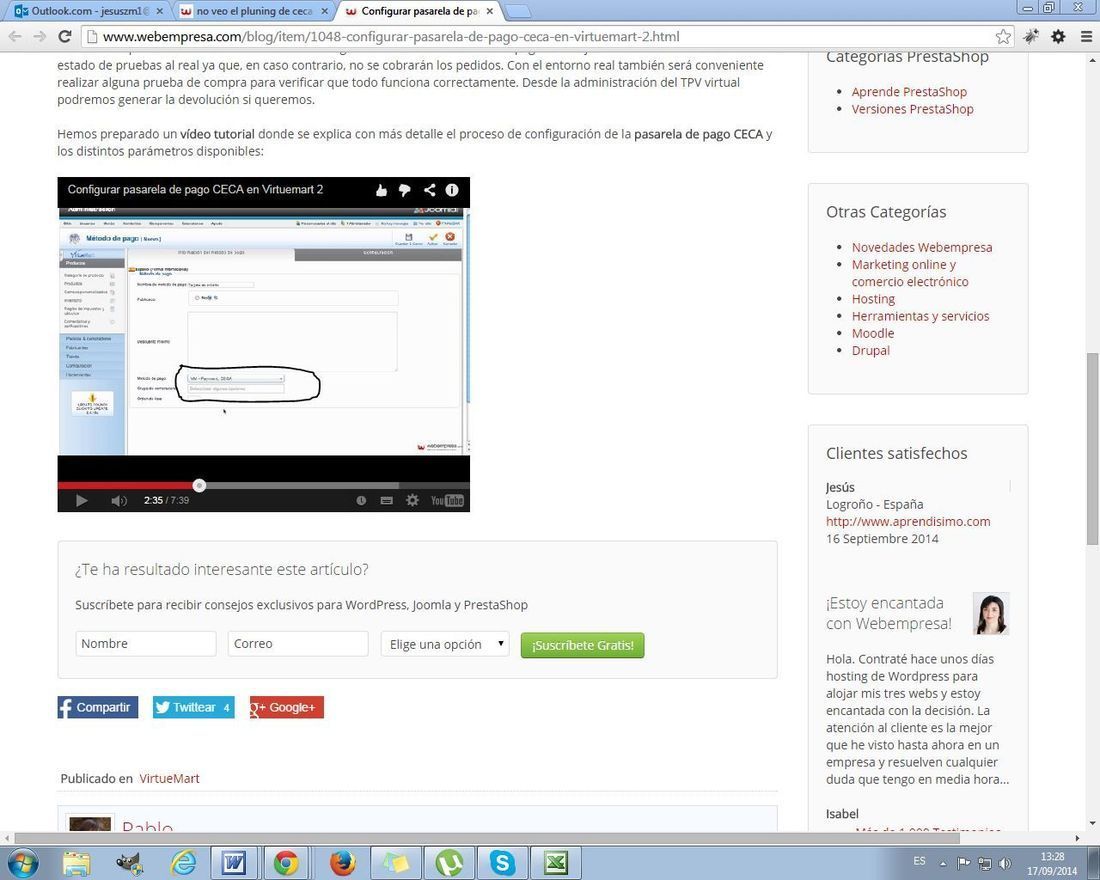Launch Internet Explorer from taskbar
Image resolution: width=1100 pixels, height=880 pixels.
(184, 863)
